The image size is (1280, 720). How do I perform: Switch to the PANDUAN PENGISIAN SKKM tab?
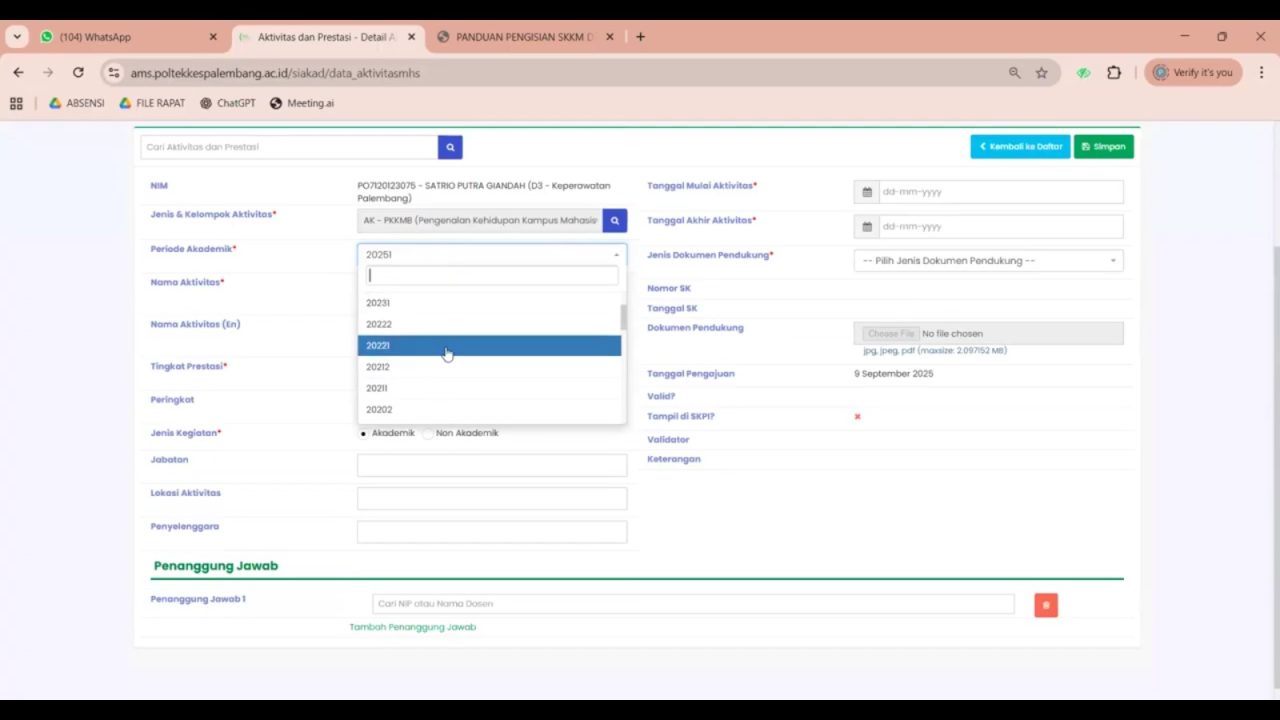click(x=524, y=37)
